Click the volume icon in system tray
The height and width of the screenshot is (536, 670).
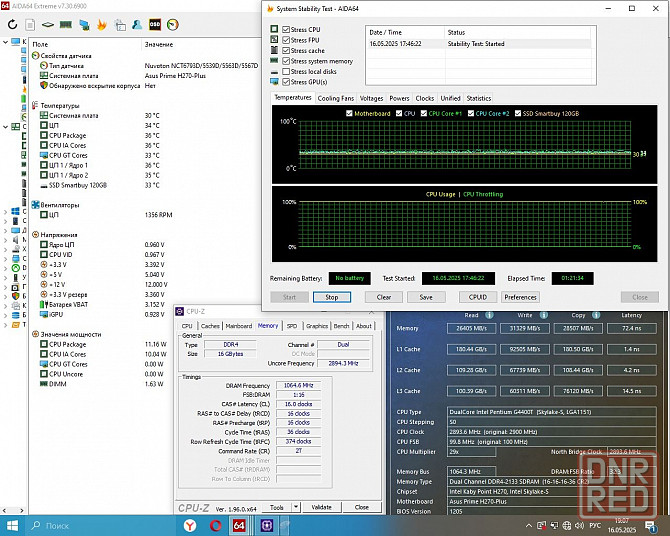coord(579,525)
